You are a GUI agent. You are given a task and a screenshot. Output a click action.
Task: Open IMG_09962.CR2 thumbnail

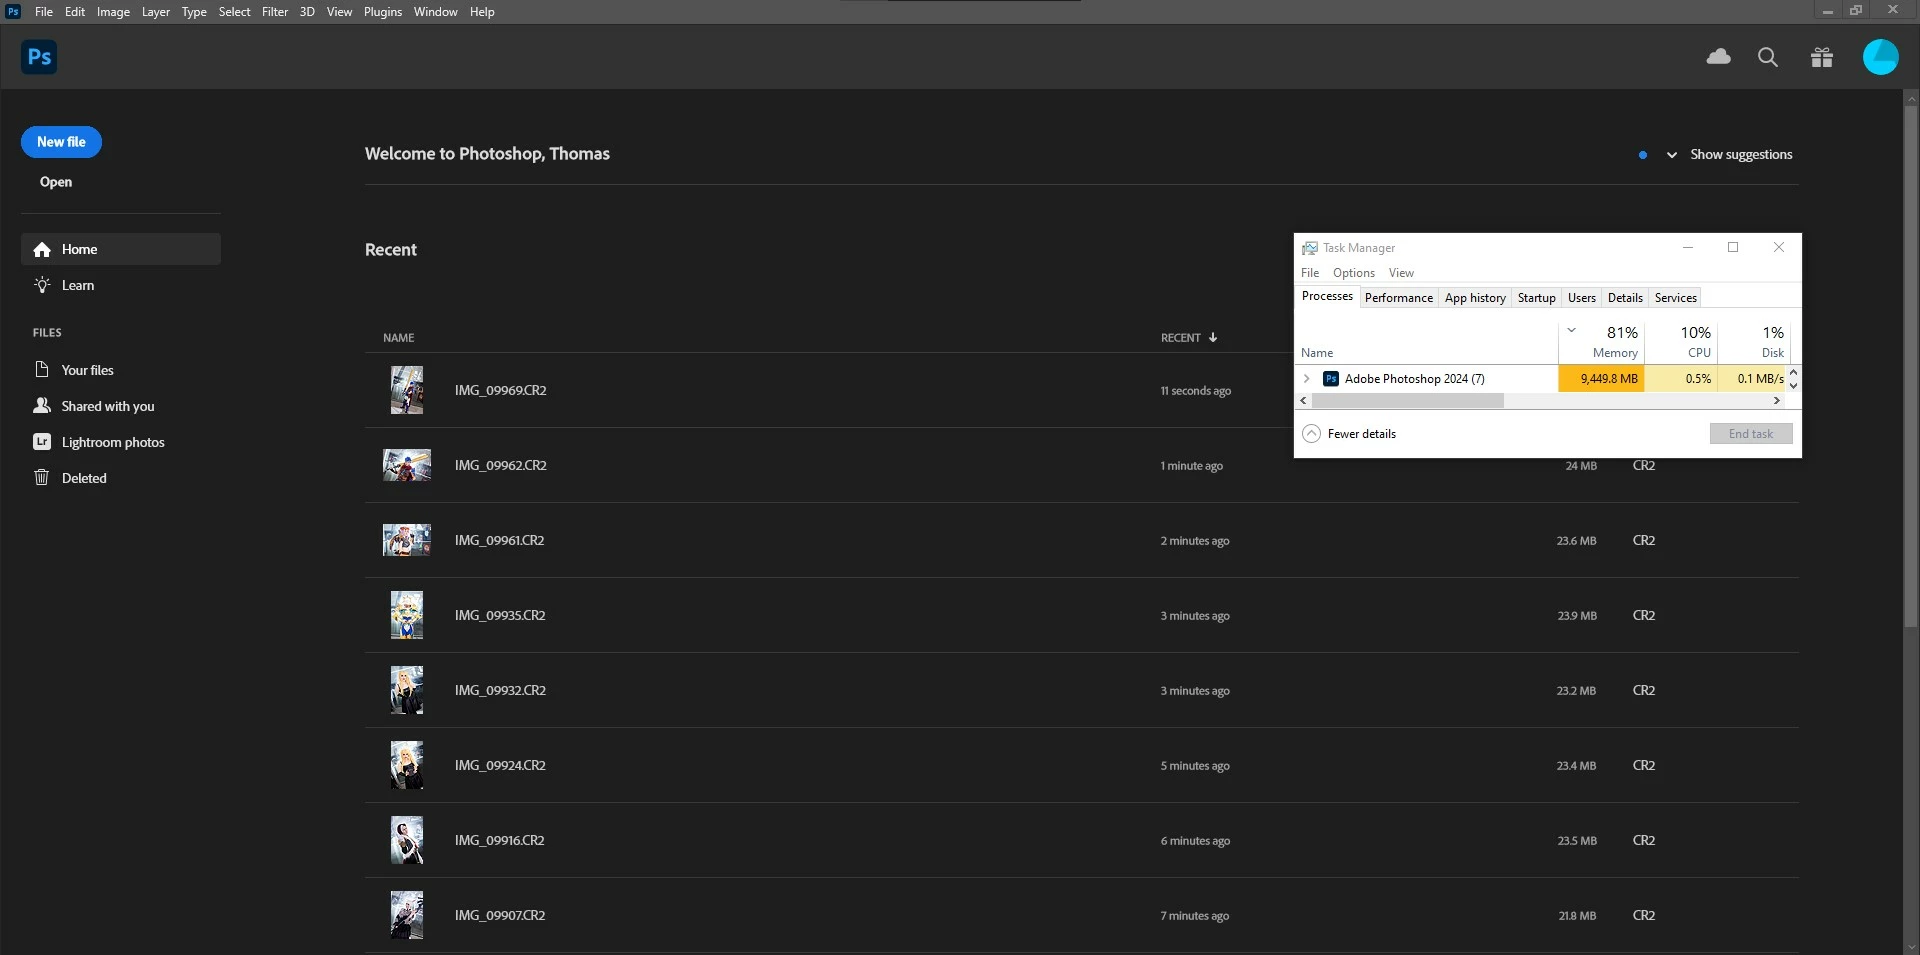[407, 465]
